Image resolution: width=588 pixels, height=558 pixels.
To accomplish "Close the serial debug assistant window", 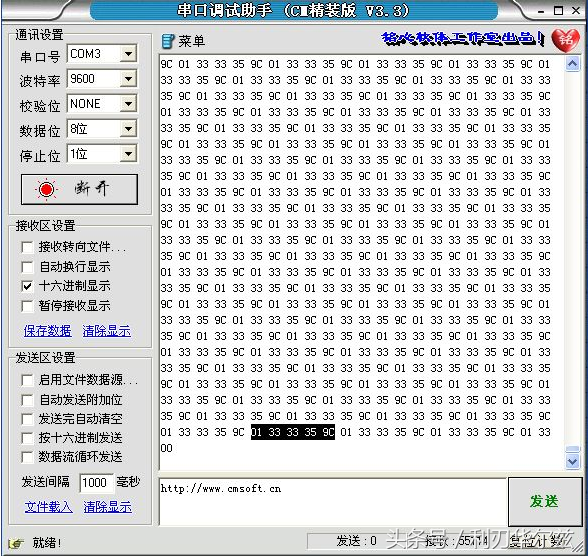I will pos(576,10).
